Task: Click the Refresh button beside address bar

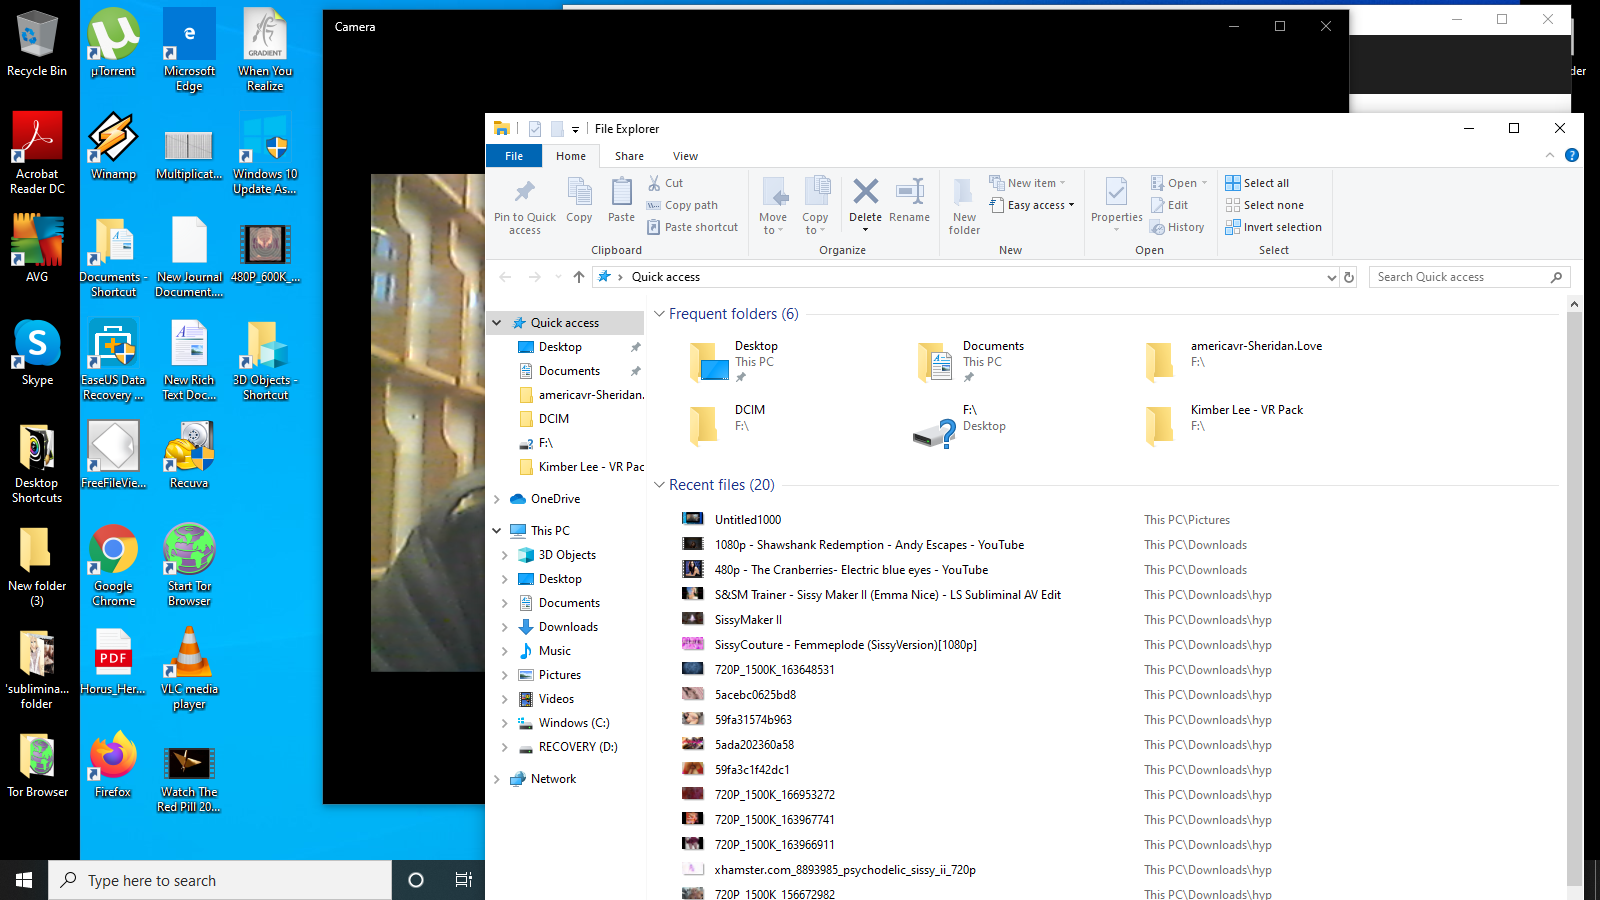Action: coord(1349,277)
